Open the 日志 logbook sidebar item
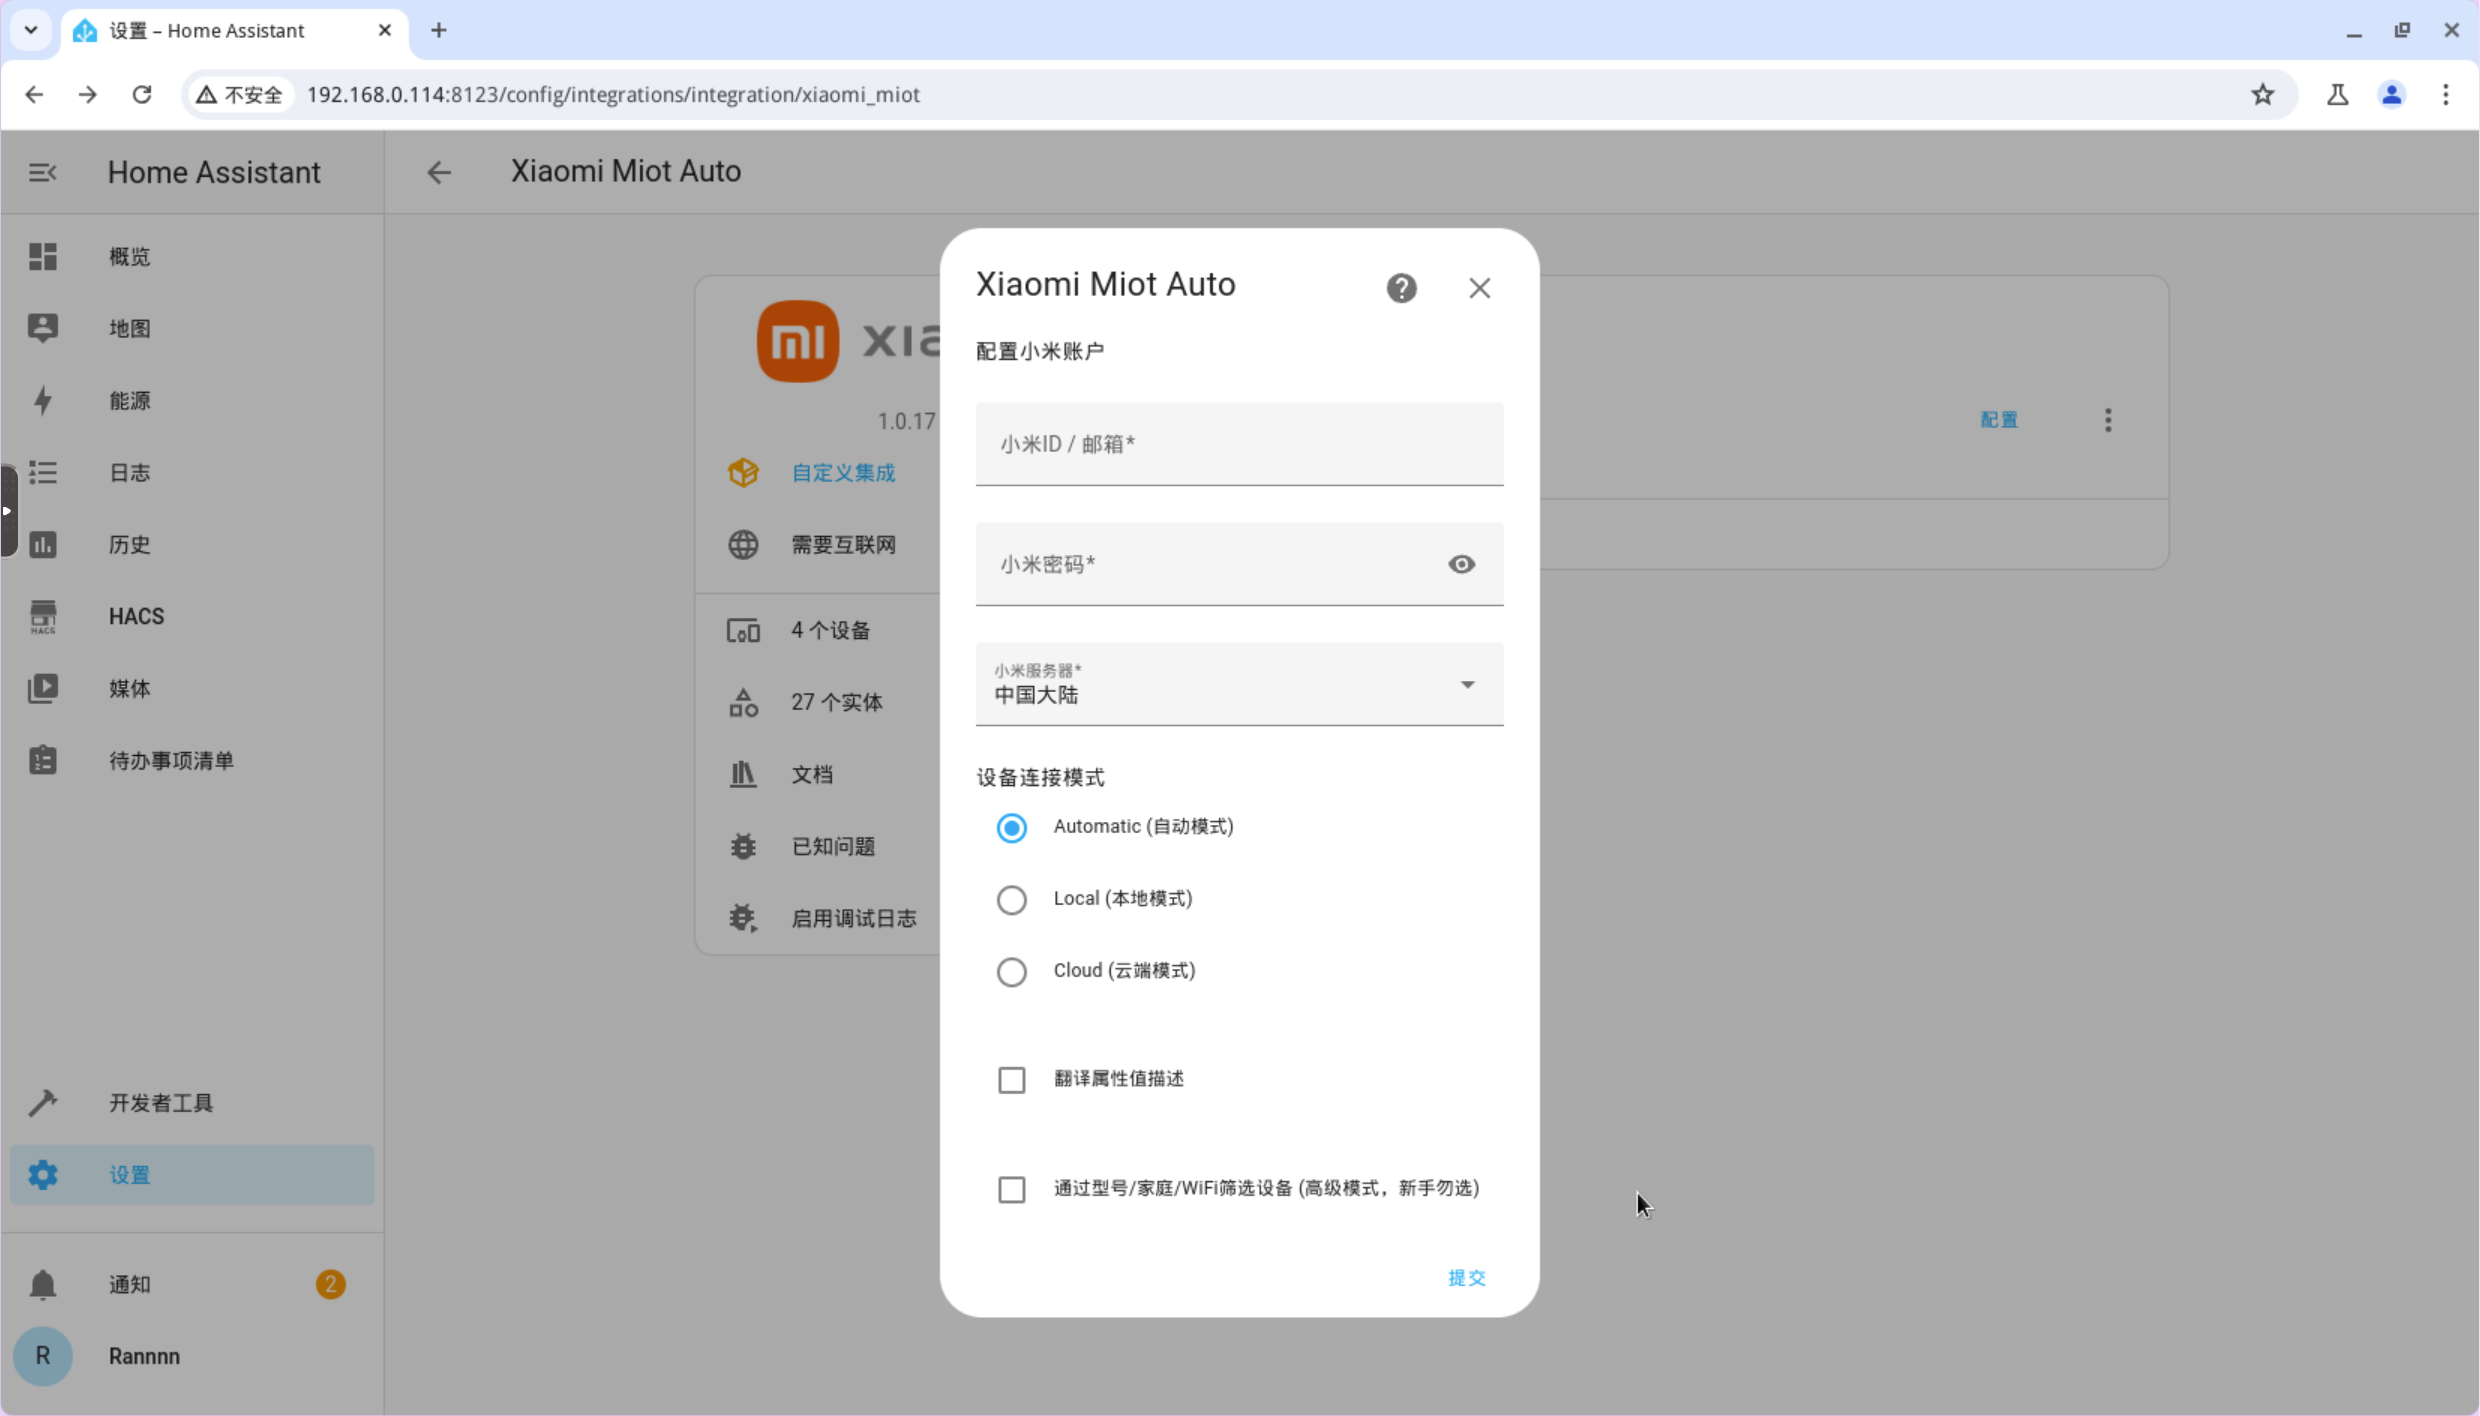This screenshot has height=1416, width=2480. tap(129, 472)
